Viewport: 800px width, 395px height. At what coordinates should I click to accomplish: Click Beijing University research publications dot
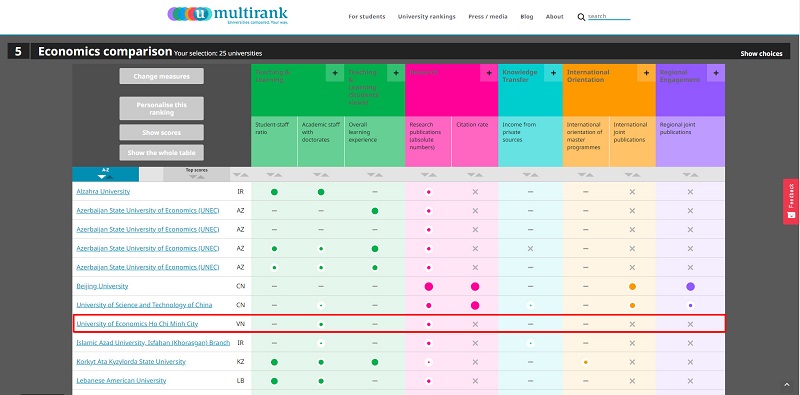pos(429,286)
